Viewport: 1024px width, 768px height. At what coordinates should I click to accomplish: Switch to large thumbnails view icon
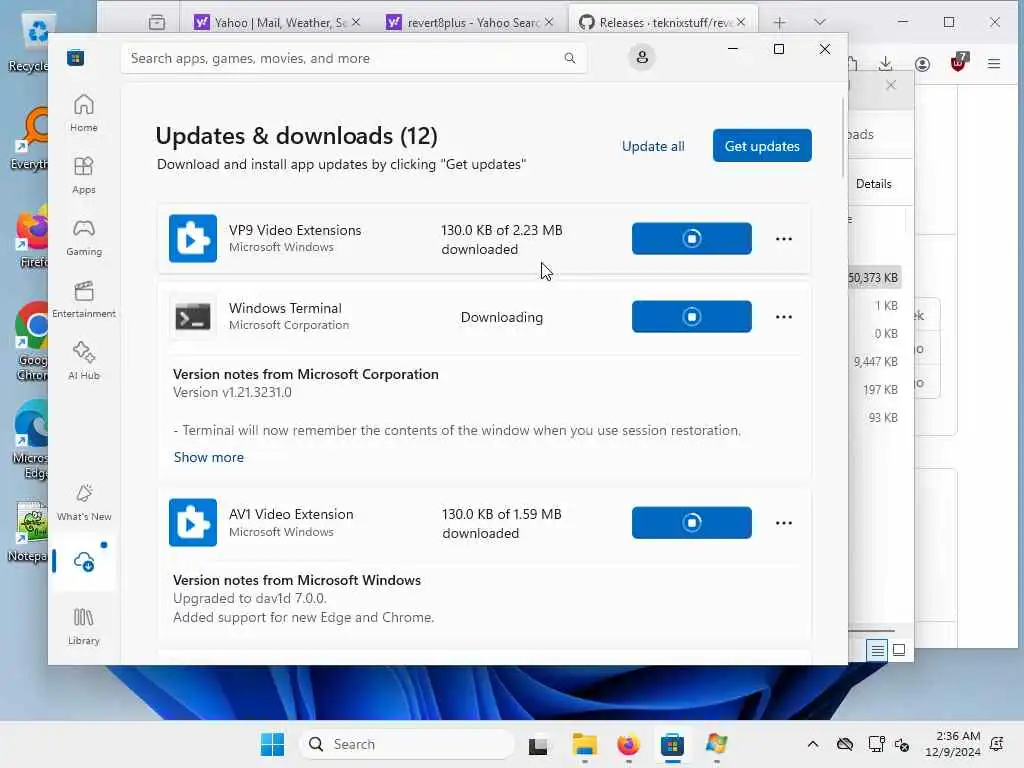click(x=899, y=650)
